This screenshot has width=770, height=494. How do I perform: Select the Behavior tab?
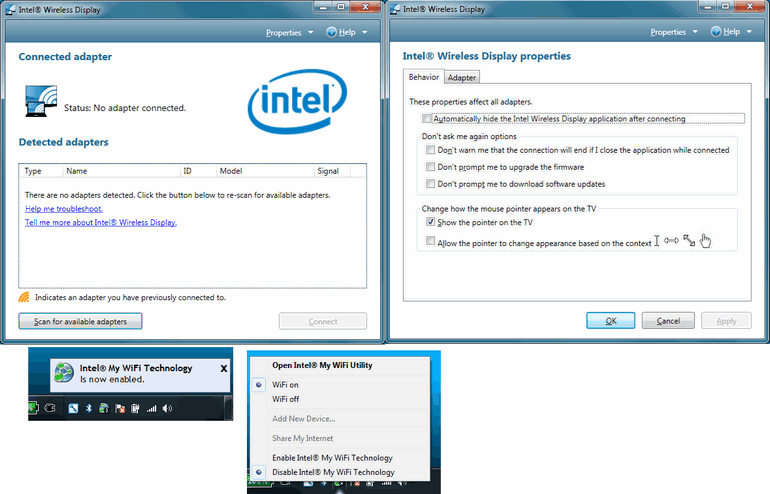(424, 77)
